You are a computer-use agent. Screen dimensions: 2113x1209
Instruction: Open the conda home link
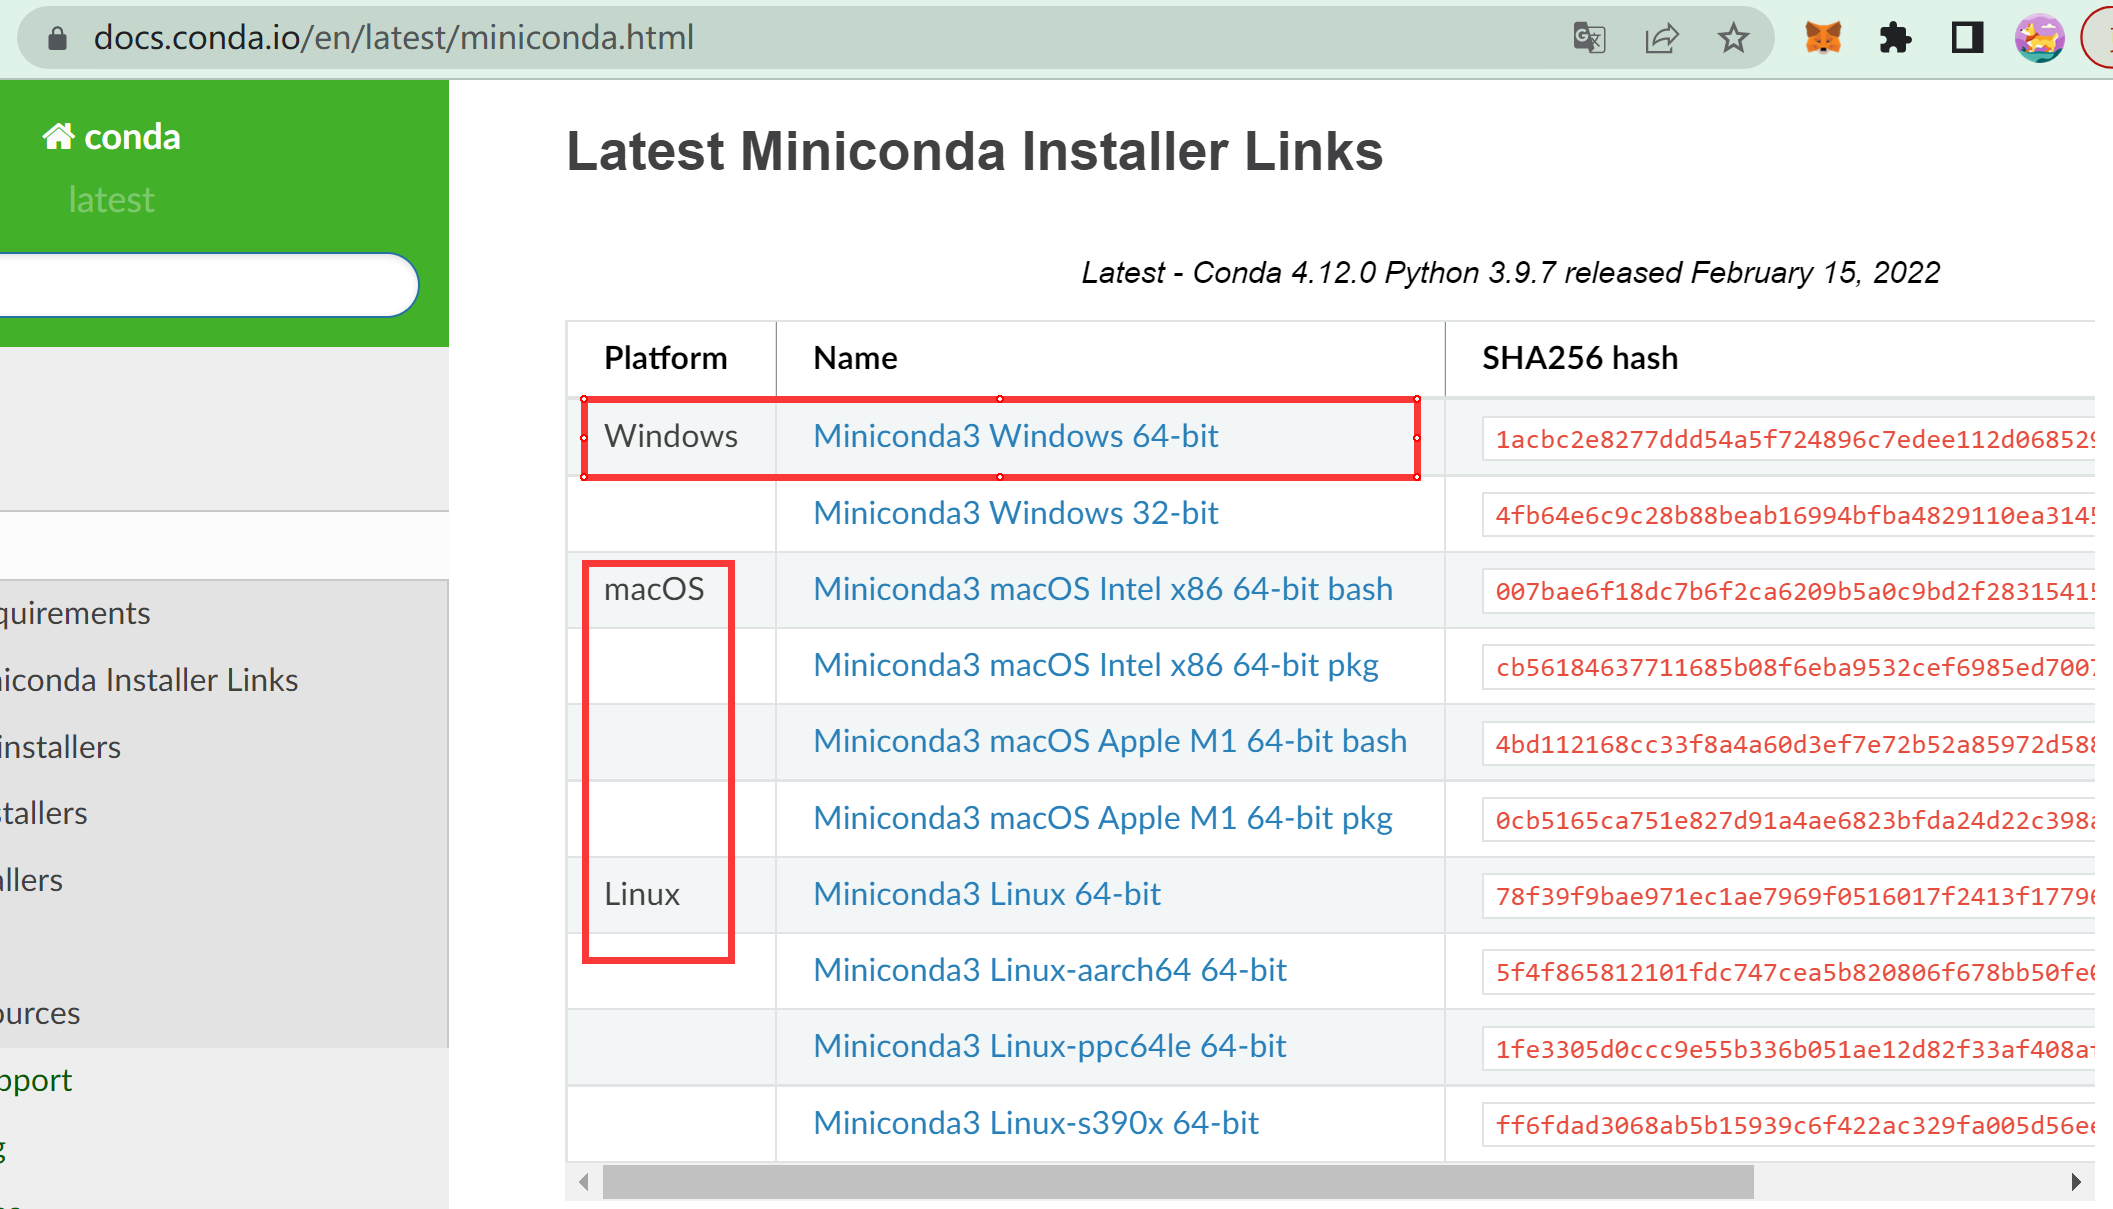point(112,136)
